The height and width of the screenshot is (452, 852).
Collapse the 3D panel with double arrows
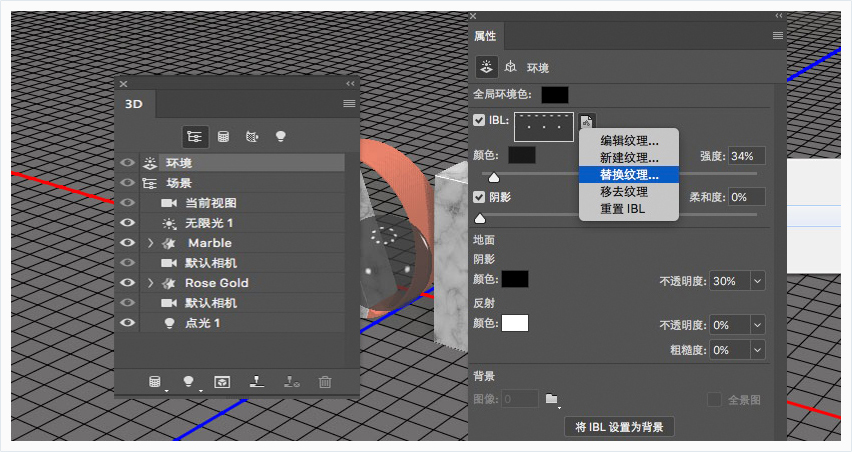[x=350, y=84]
